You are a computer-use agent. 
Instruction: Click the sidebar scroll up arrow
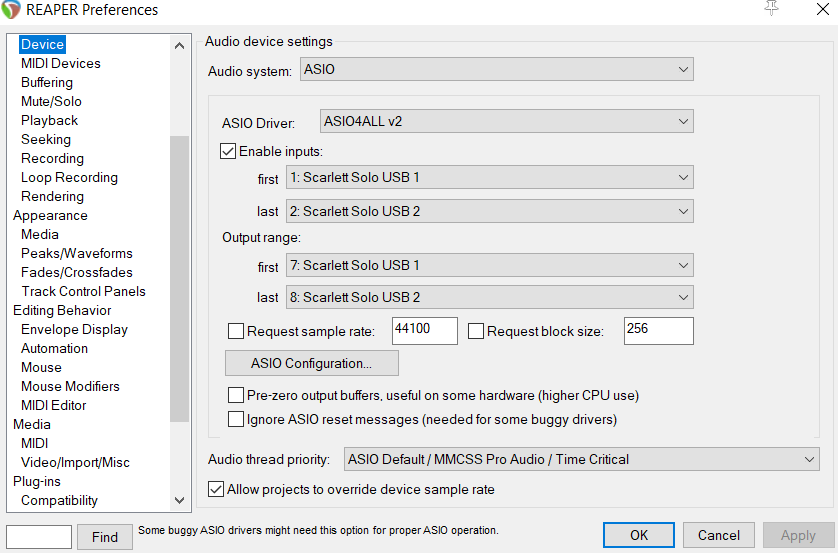point(180,46)
